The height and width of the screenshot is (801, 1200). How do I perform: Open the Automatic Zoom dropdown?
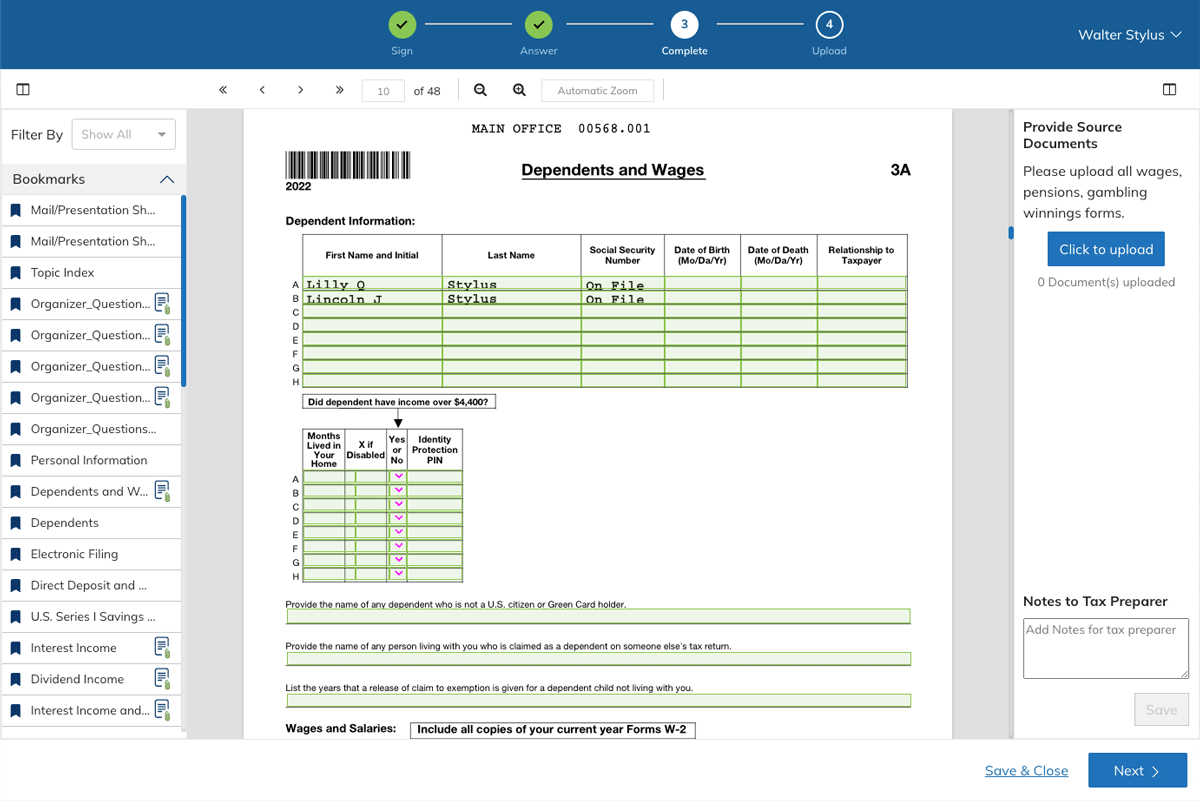pyautogui.click(x=597, y=91)
